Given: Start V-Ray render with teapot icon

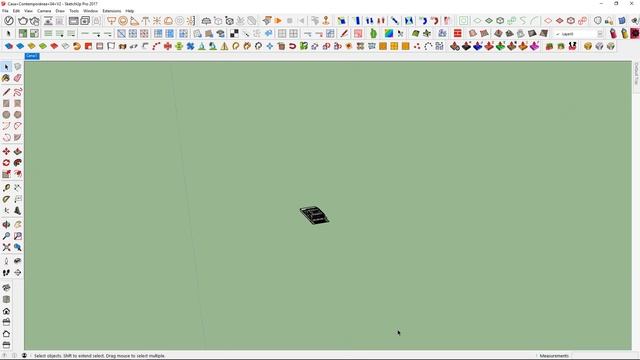Looking at the screenshot, I should (x=23, y=20).
